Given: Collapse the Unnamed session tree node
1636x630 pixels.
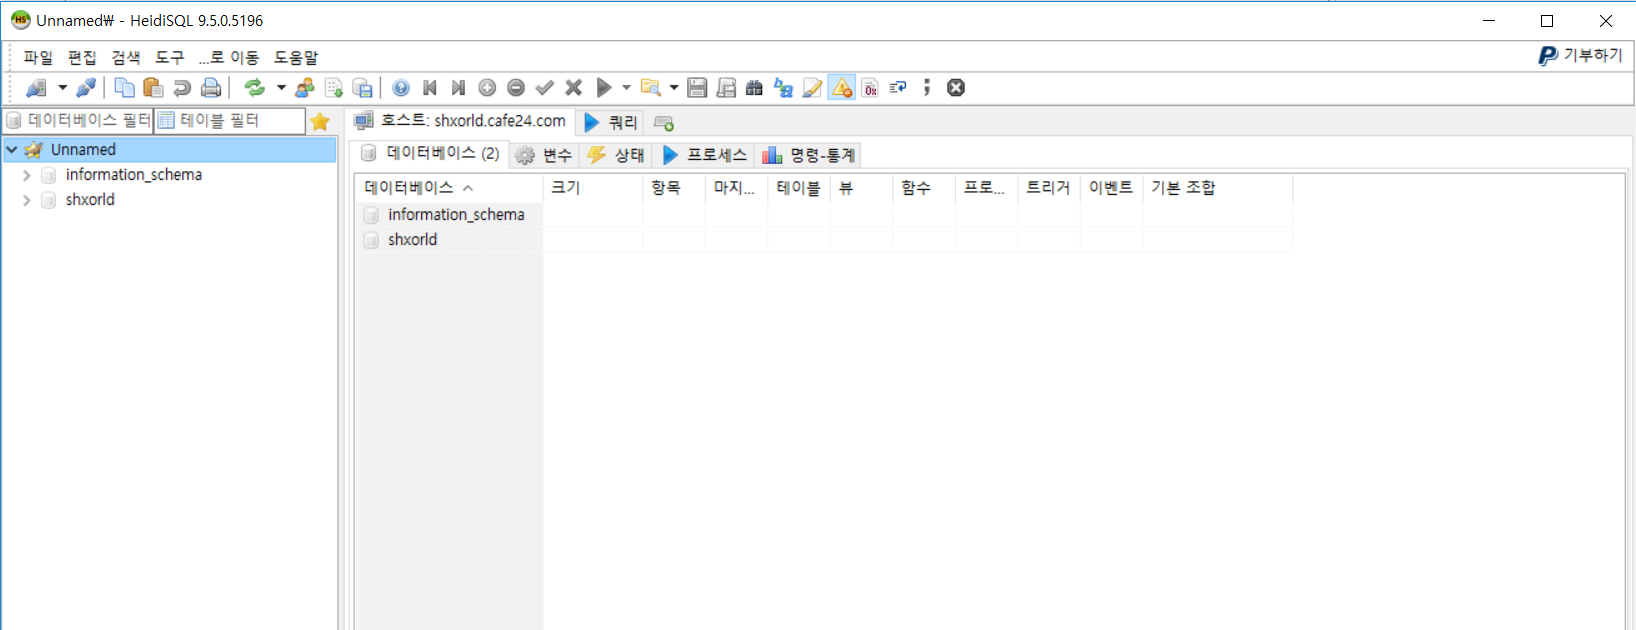Looking at the screenshot, I should (x=12, y=150).
